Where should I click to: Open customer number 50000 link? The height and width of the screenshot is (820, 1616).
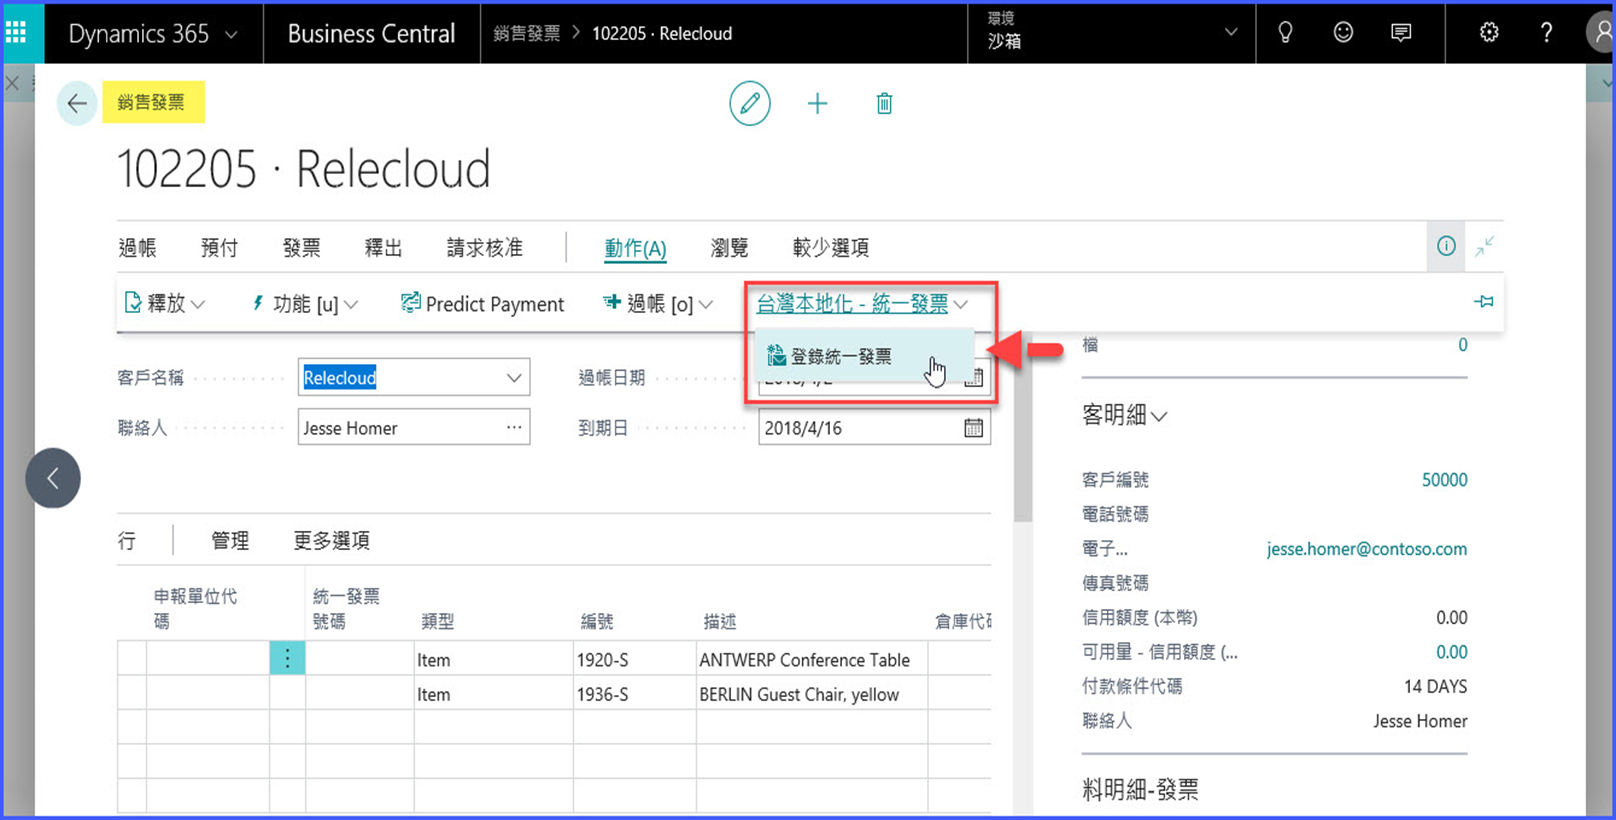(x=1445, y=480)
